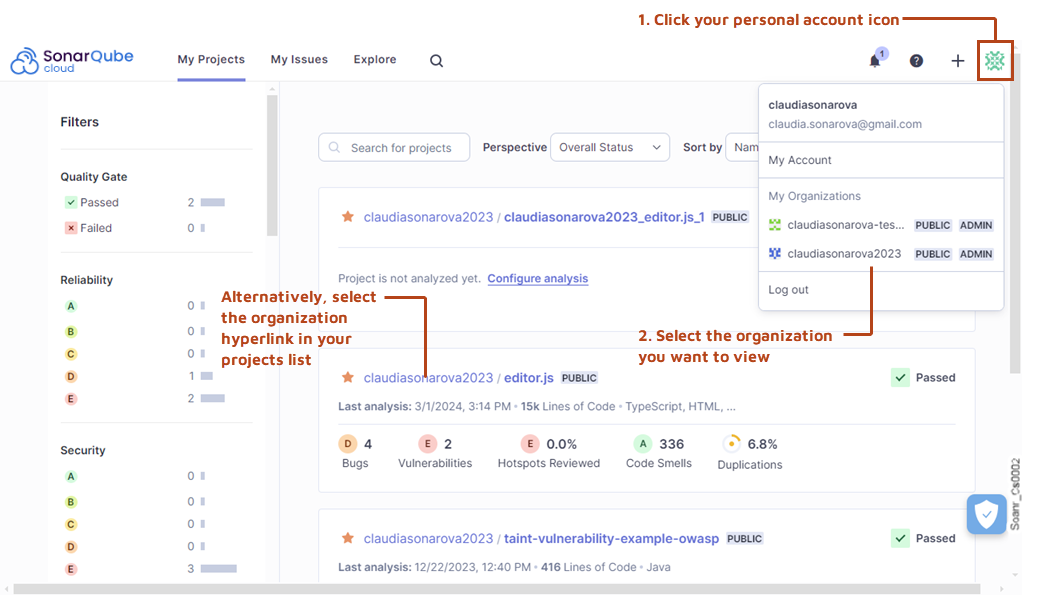This screenshot has height=595, width=1040.
Task: Filter by Quality Gate Failed
Action: click(x=145, y=228)
